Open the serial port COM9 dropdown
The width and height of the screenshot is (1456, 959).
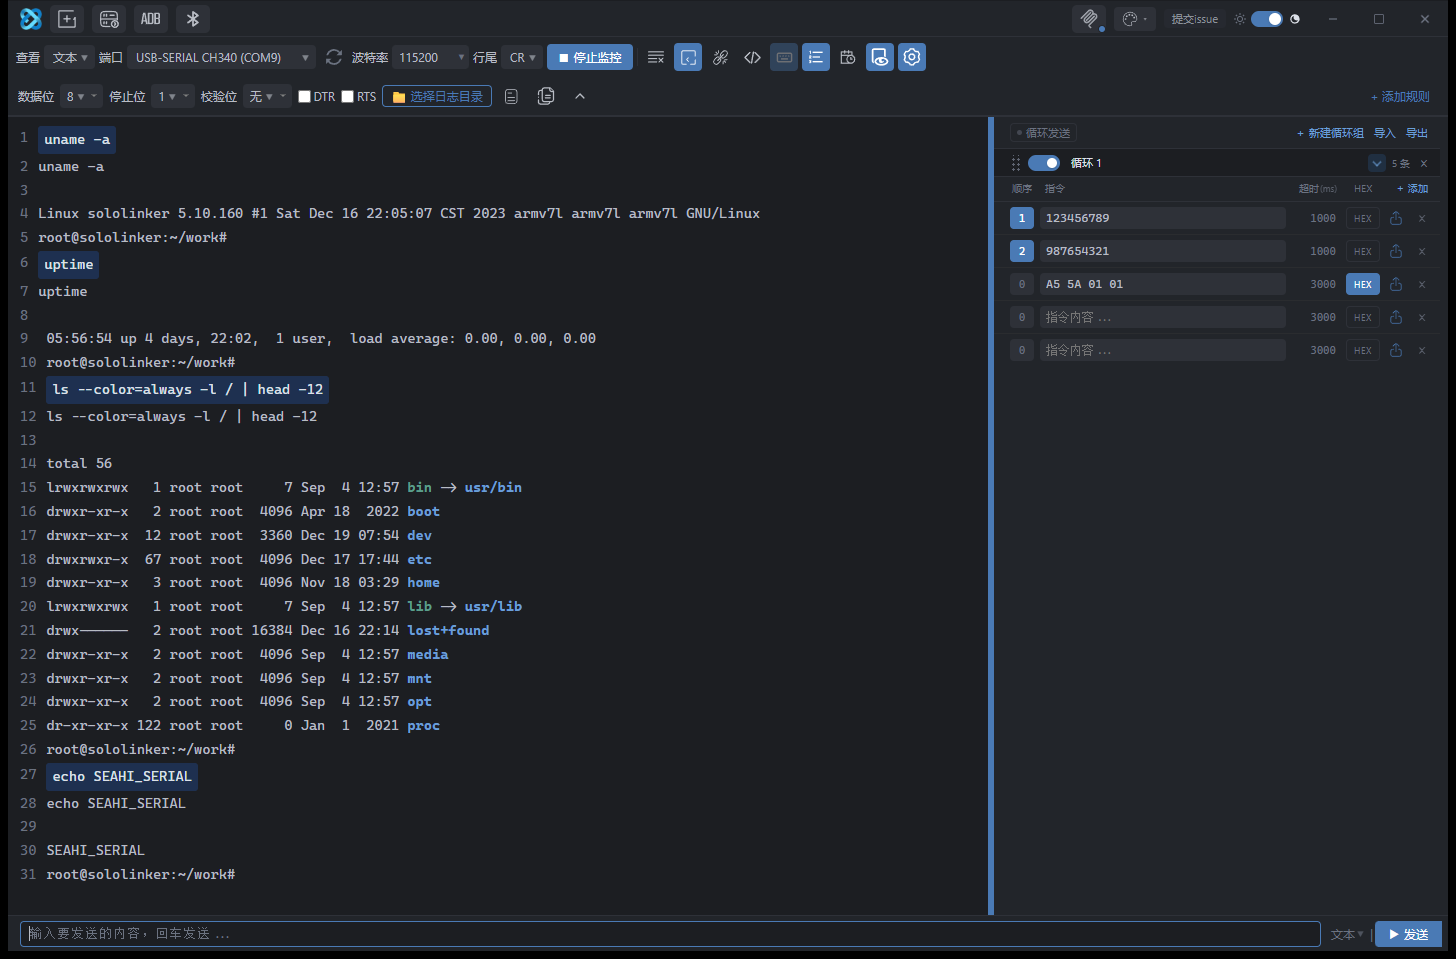click(x=222, y=57)
